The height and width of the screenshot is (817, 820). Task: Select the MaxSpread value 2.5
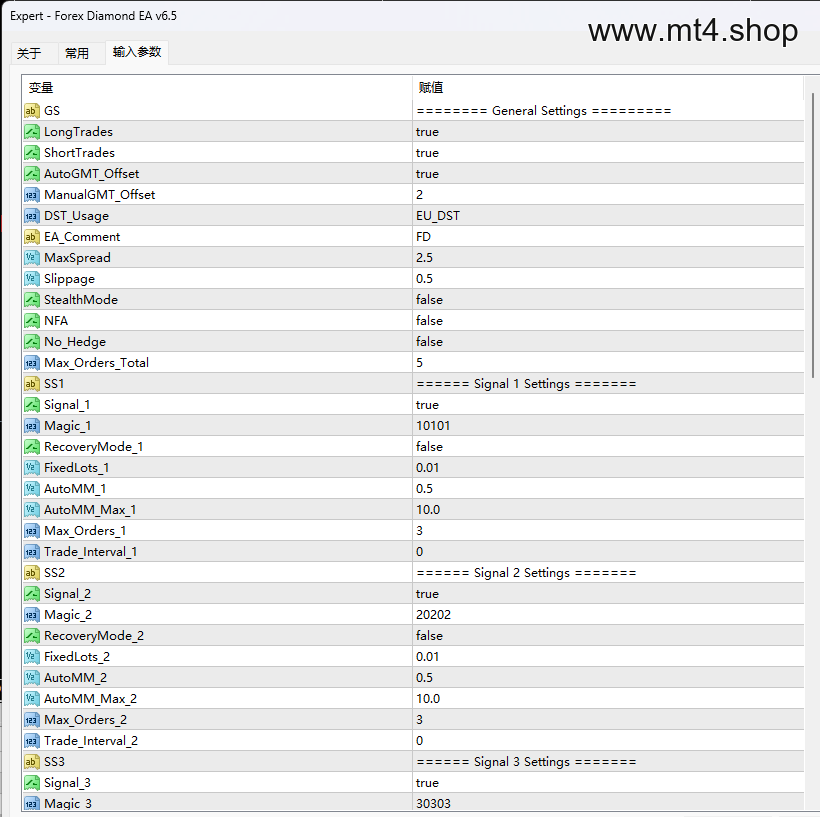coord(424,257)
